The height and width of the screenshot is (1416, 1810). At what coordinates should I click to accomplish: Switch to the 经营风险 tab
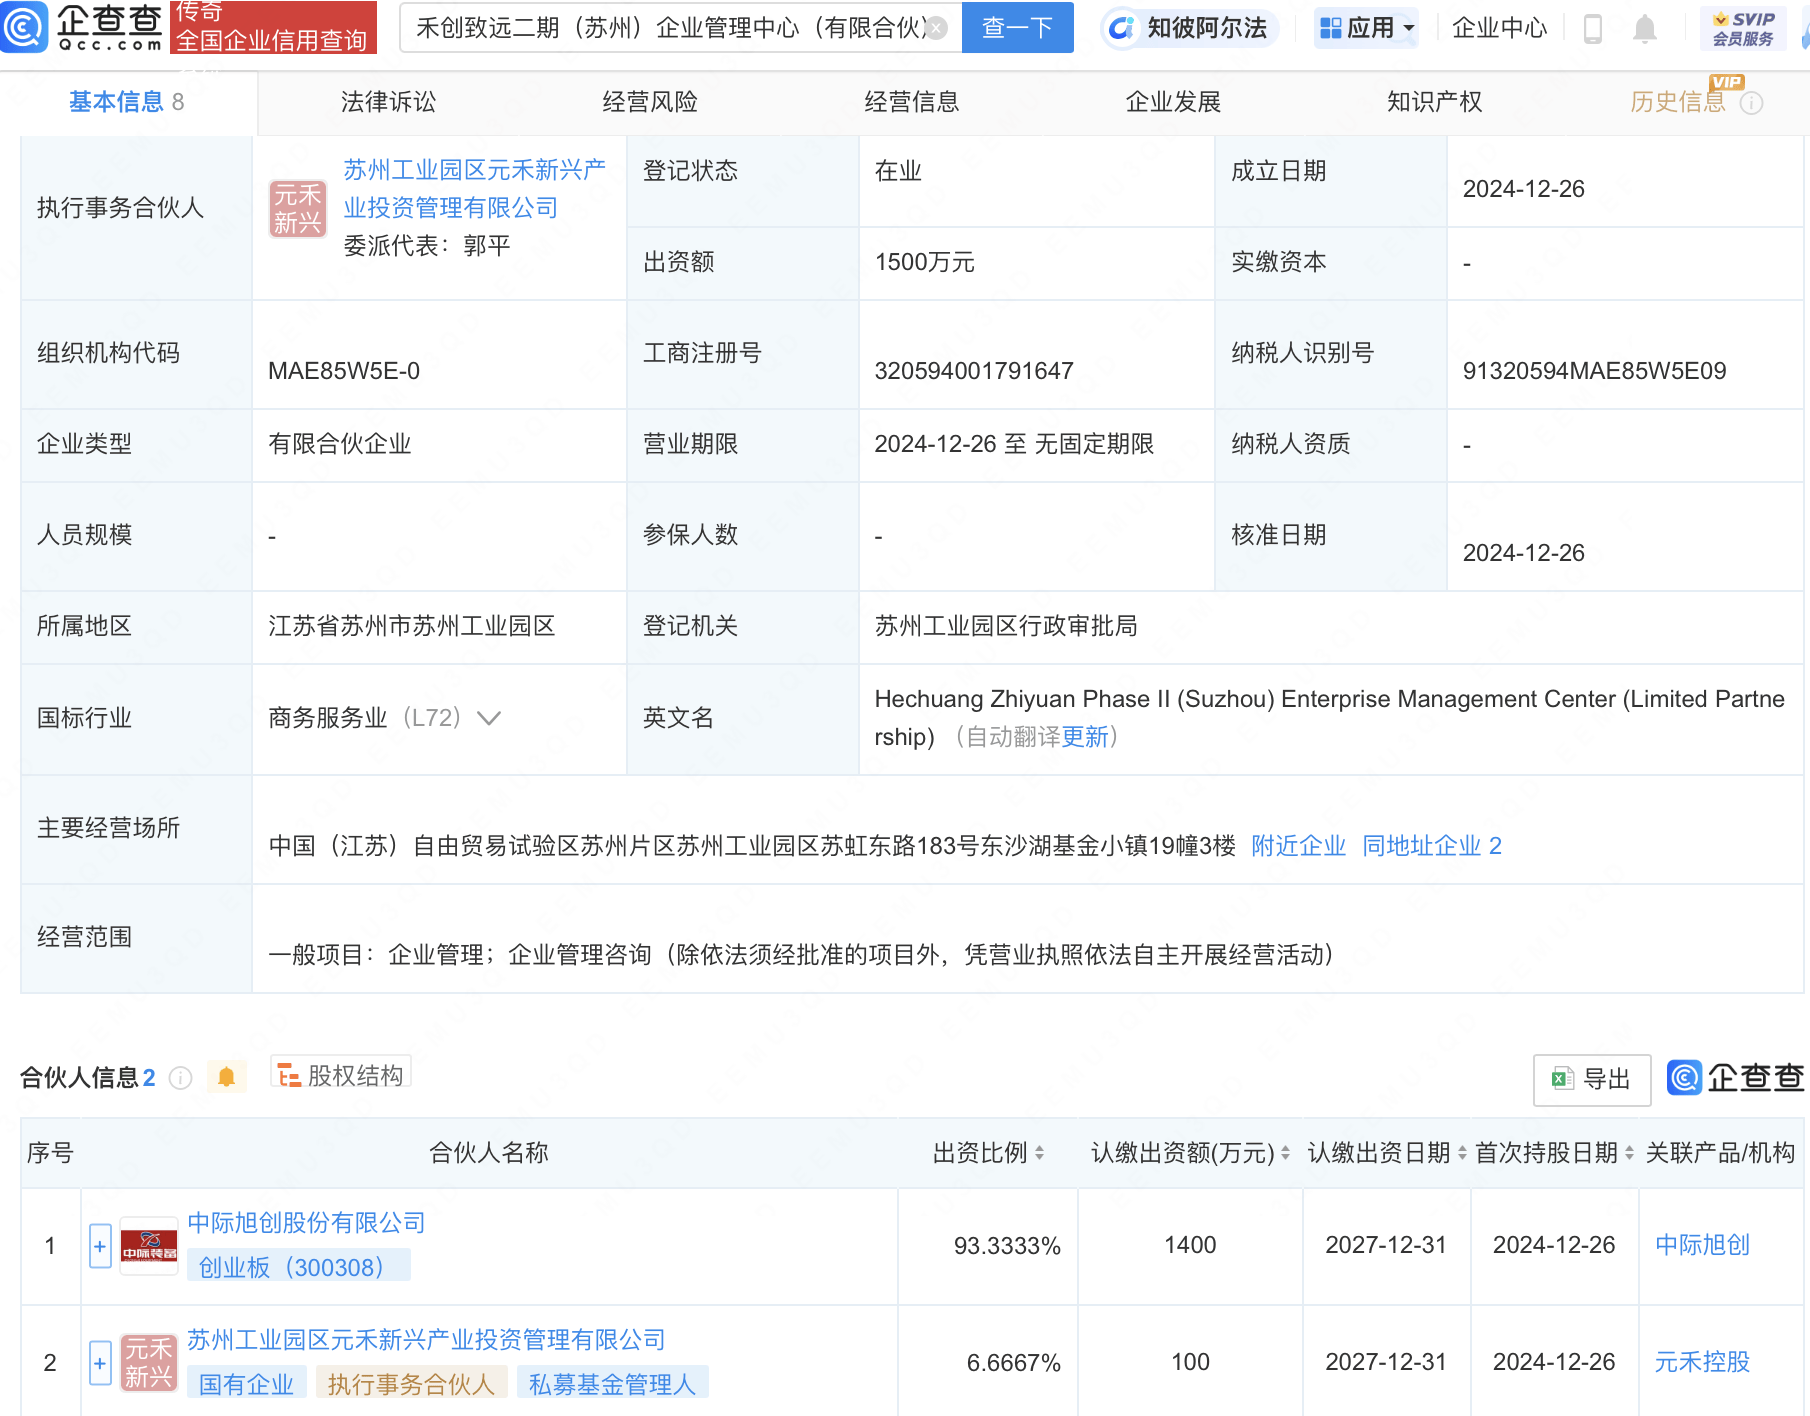click(x=650, y=102)
